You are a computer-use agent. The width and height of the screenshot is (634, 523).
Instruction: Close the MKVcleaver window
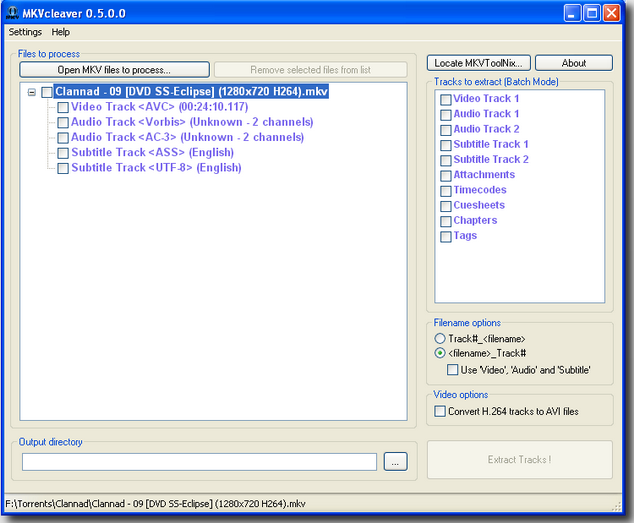pyautogui.click(x=612, y=13)
